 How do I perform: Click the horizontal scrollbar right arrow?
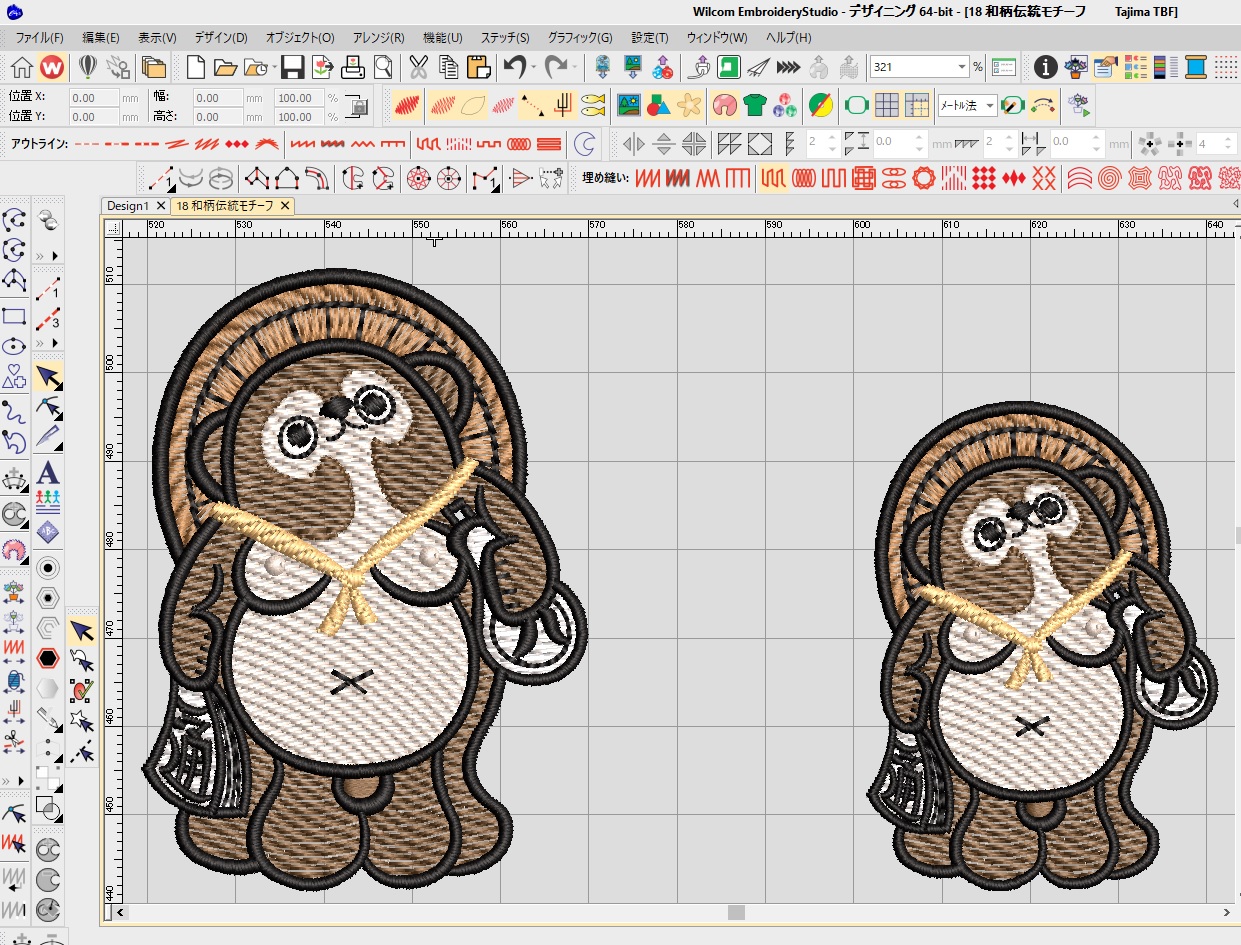coord(1227,912)
